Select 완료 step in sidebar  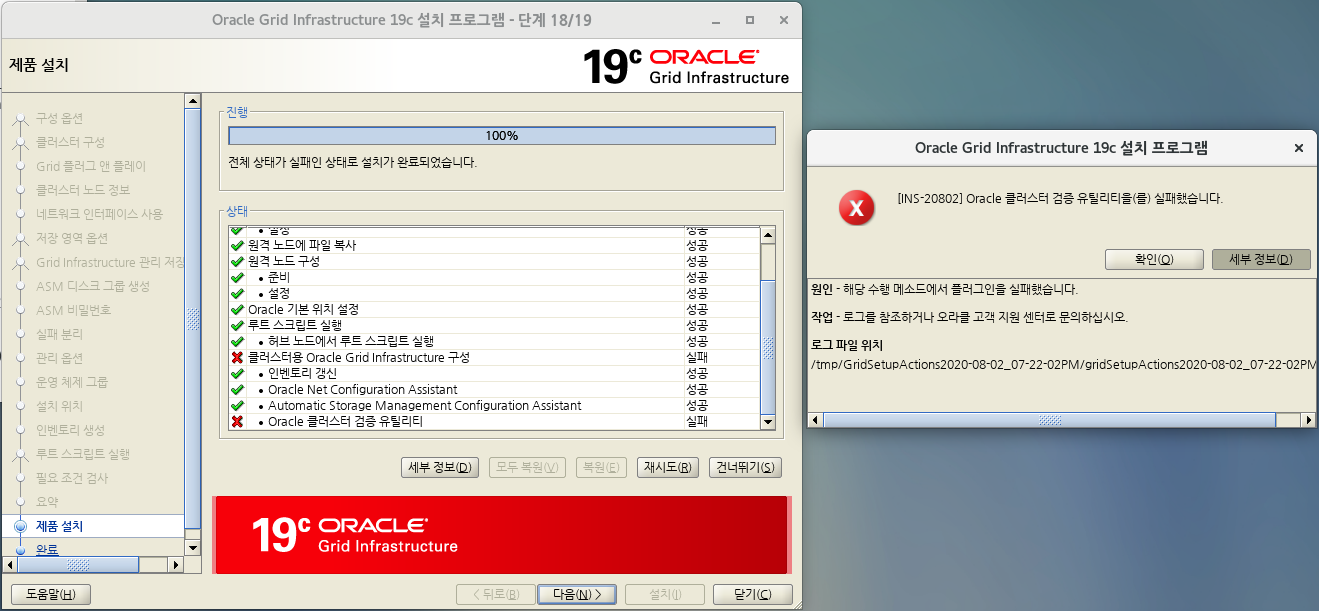47,549
